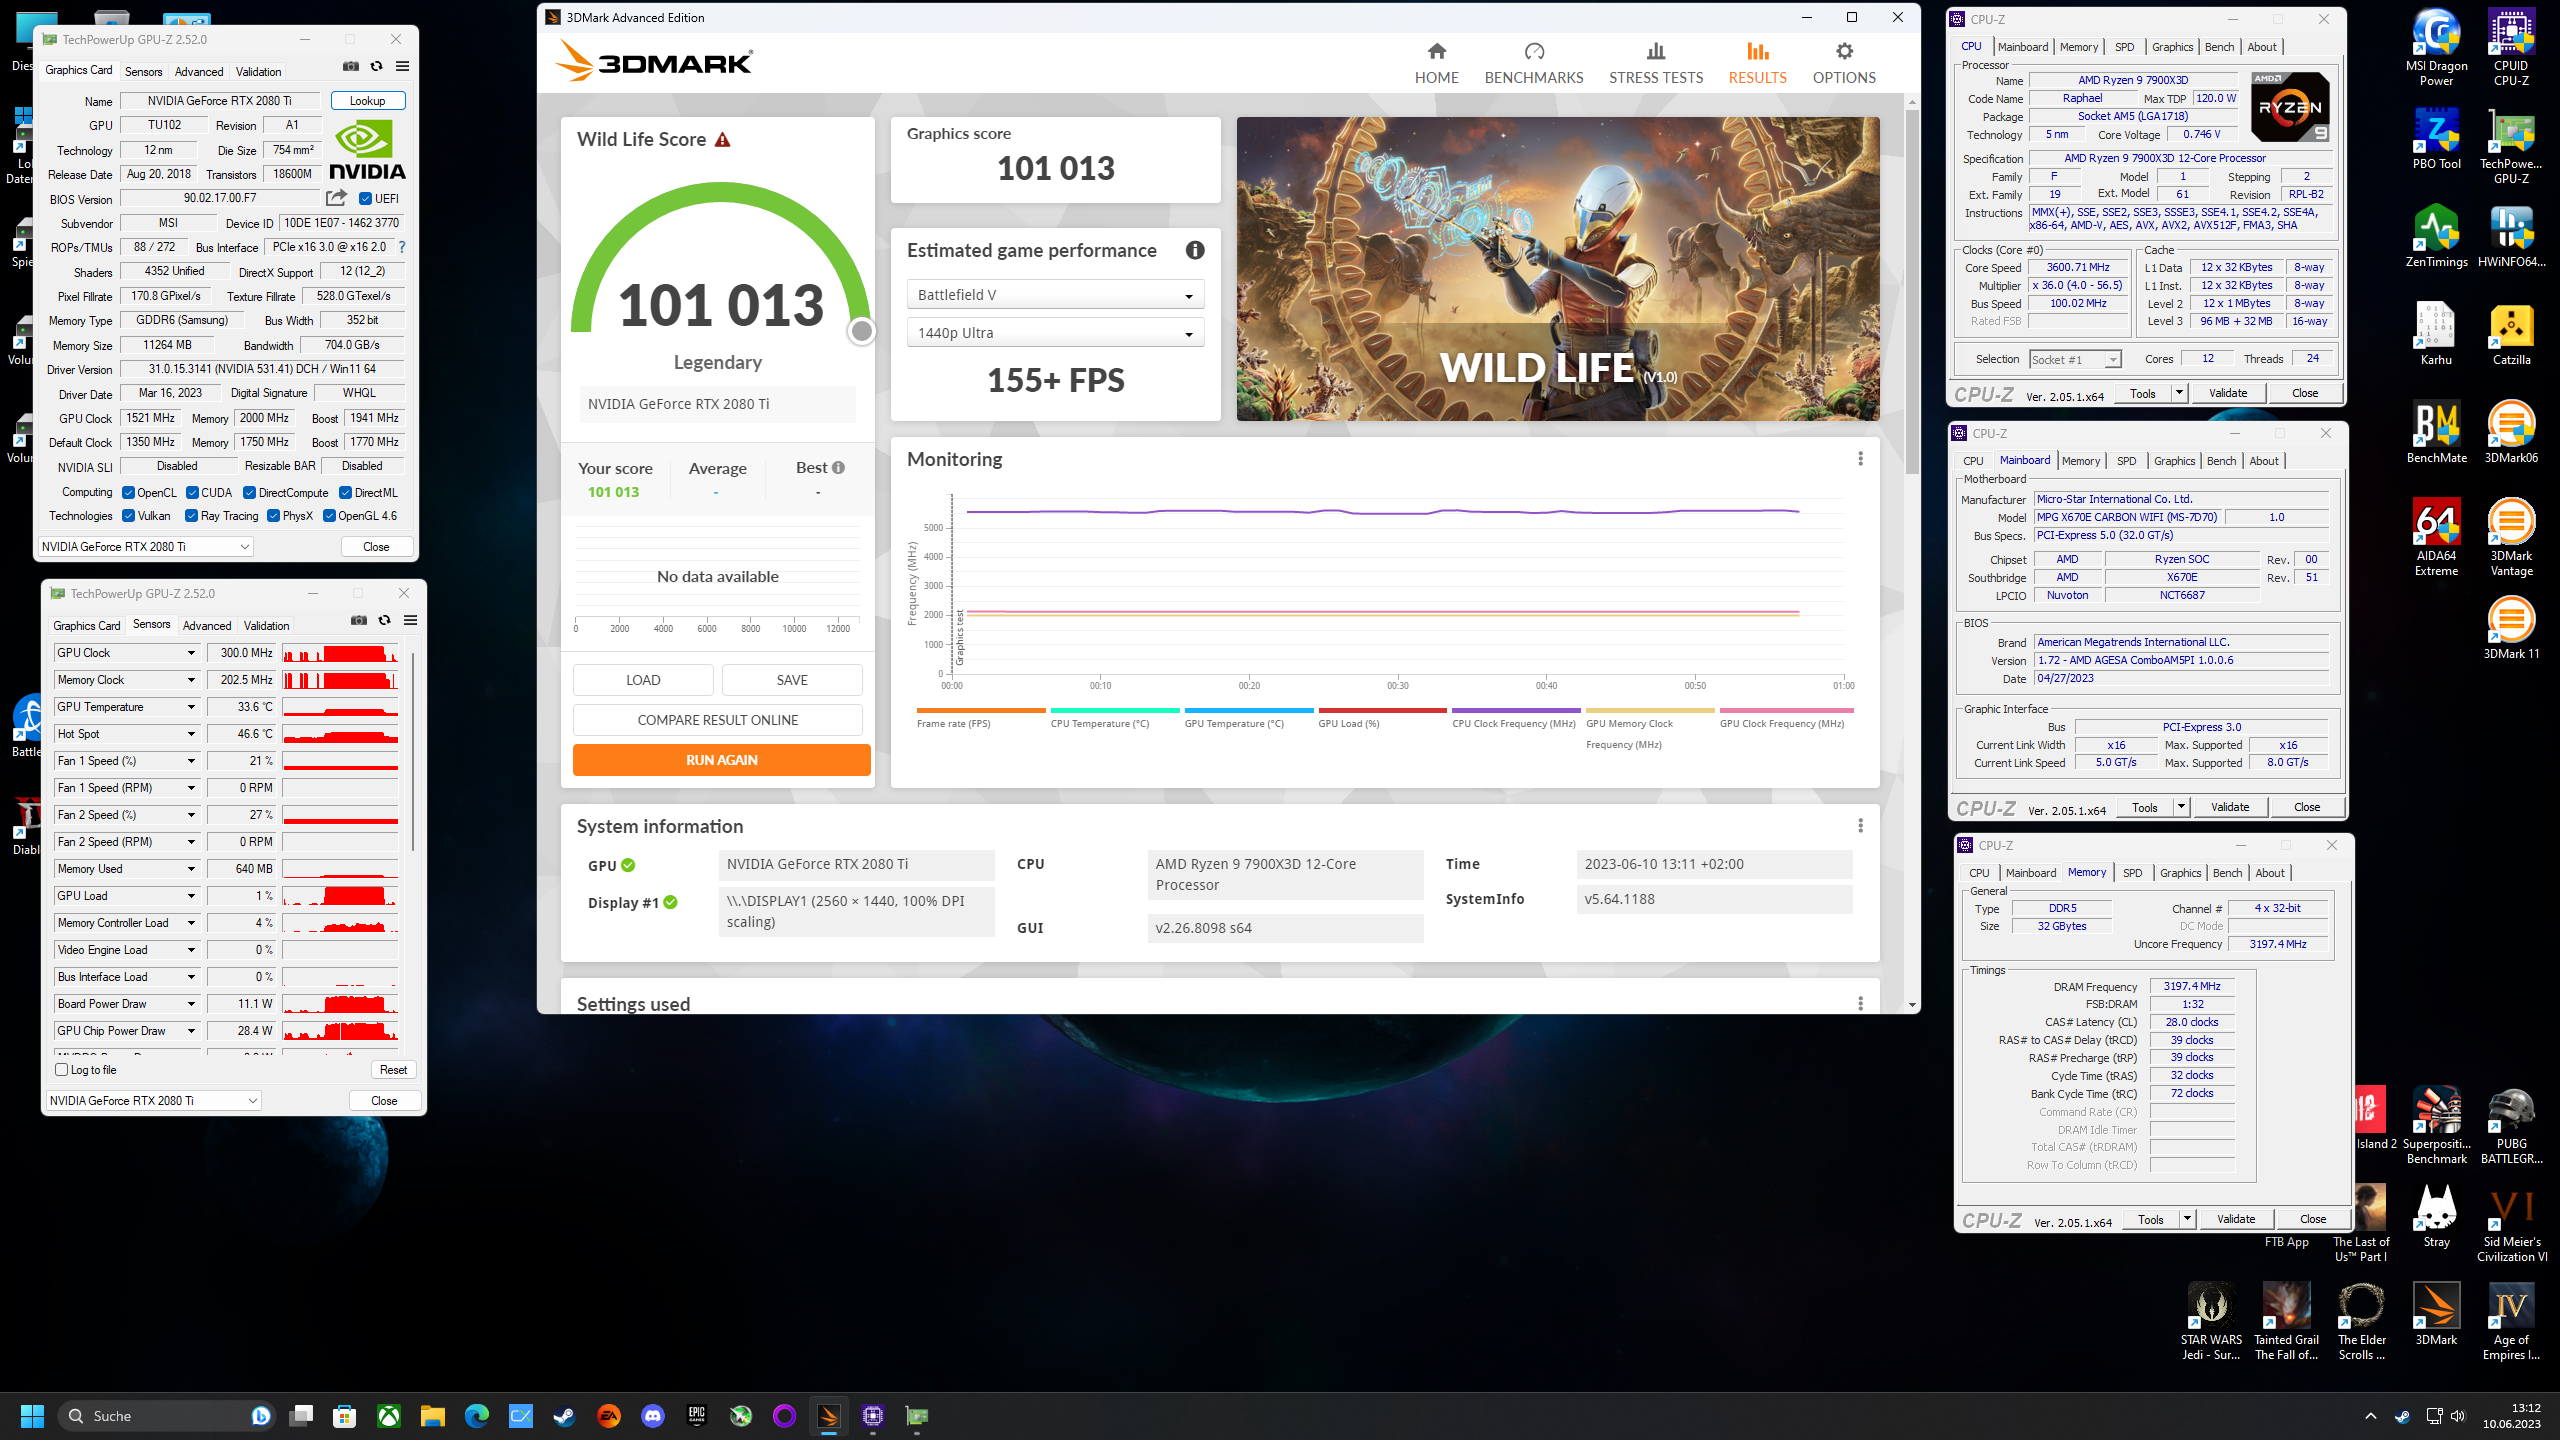The height and width of the screenshot is (1440, 2560).
Task: Click COMPARE RESULT ONLINE button
Action: click(x=717, y=720)
